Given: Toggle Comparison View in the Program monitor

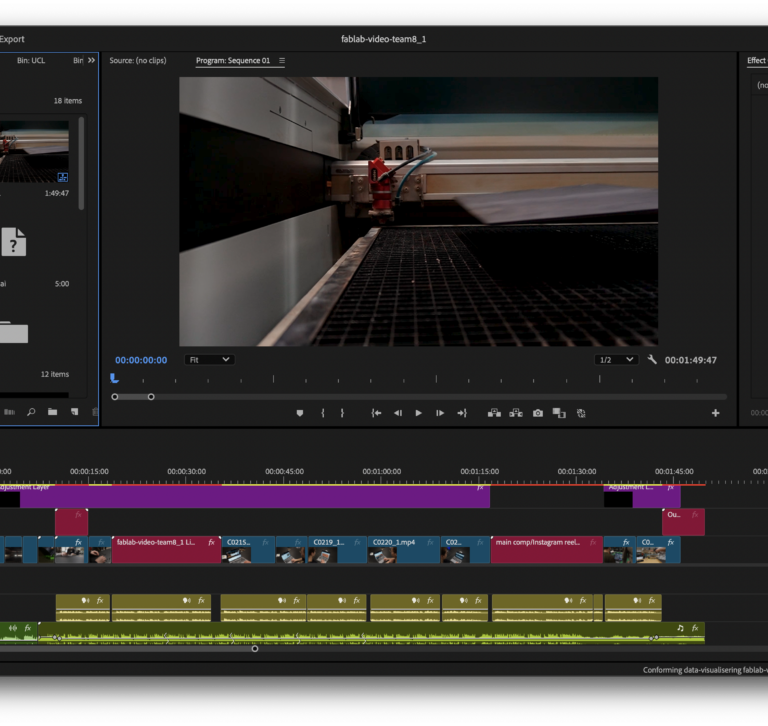Looking at the screenshot, I should click(x=559, y=413).
